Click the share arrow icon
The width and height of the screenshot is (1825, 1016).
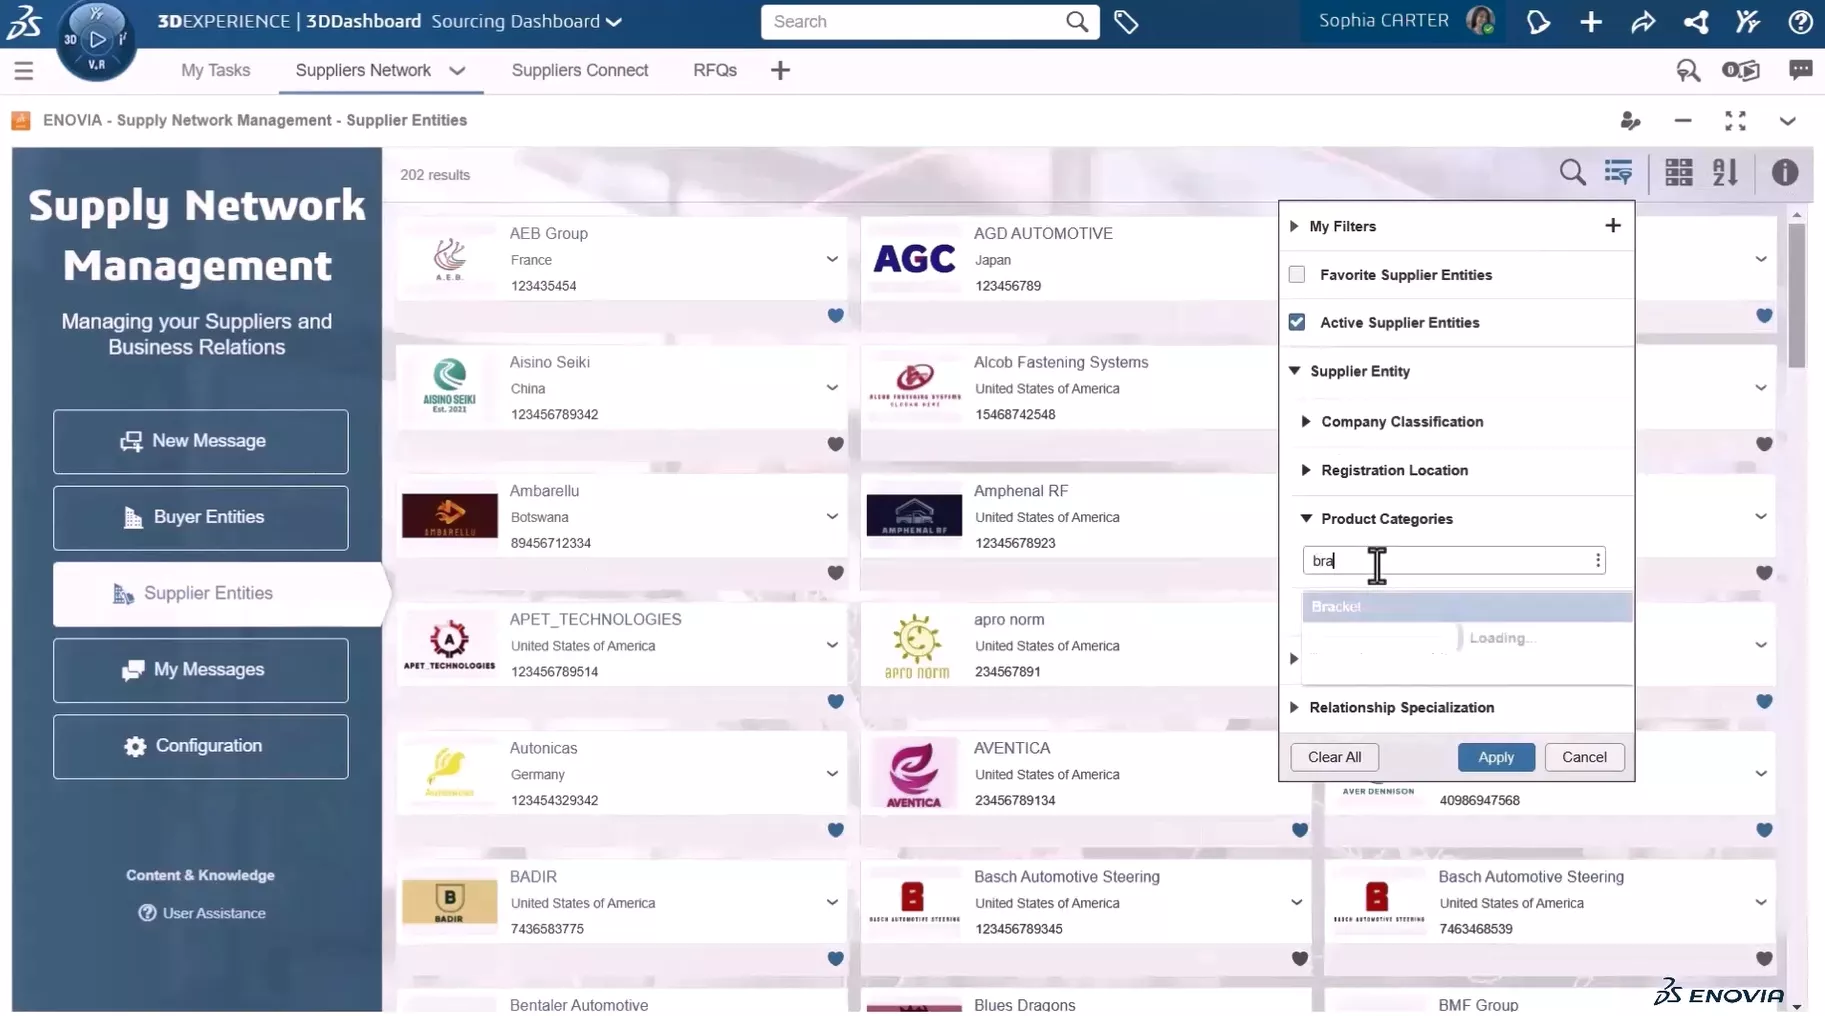tap(1643, 21)
